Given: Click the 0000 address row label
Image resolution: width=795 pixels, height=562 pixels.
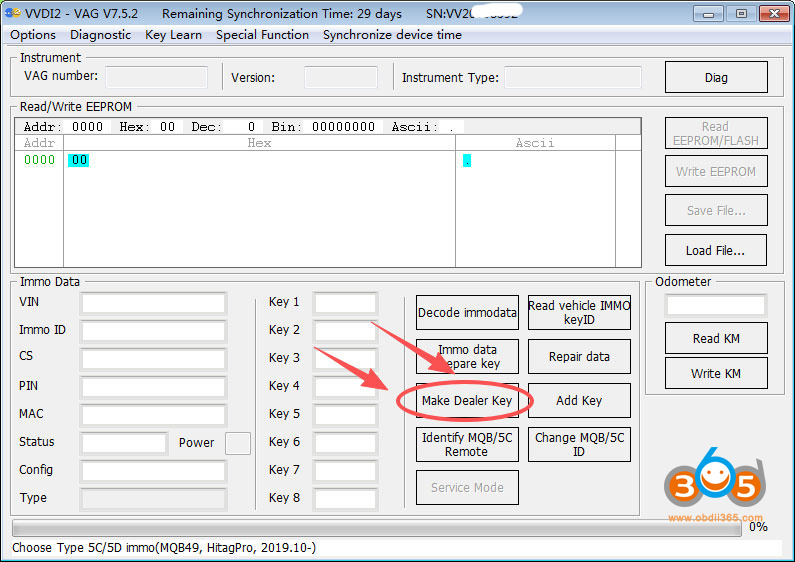Looking at the screenshot, I should coord(40,160).
